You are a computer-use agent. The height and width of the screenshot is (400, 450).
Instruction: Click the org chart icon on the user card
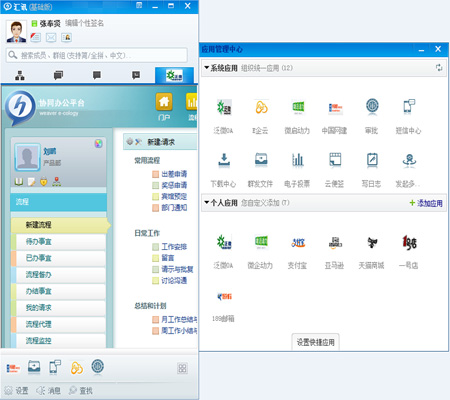click(57, 182)
